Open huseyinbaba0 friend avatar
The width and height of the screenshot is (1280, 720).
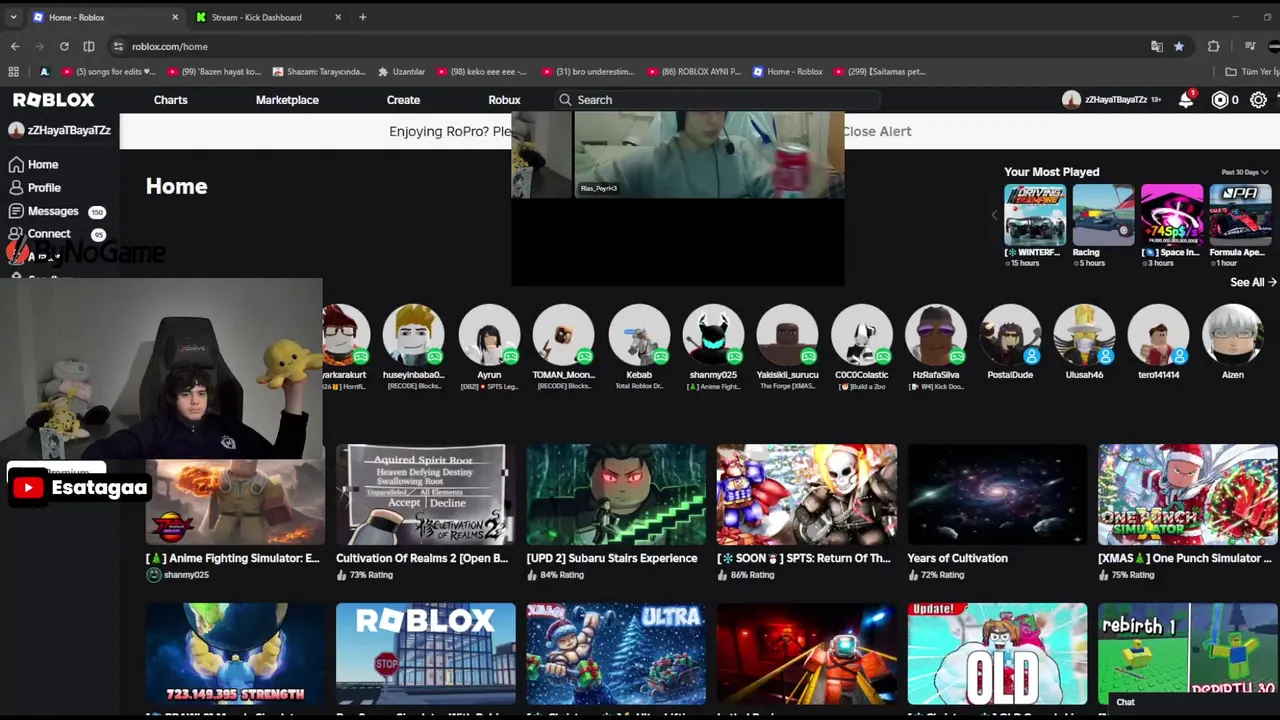tap(414, 336)
